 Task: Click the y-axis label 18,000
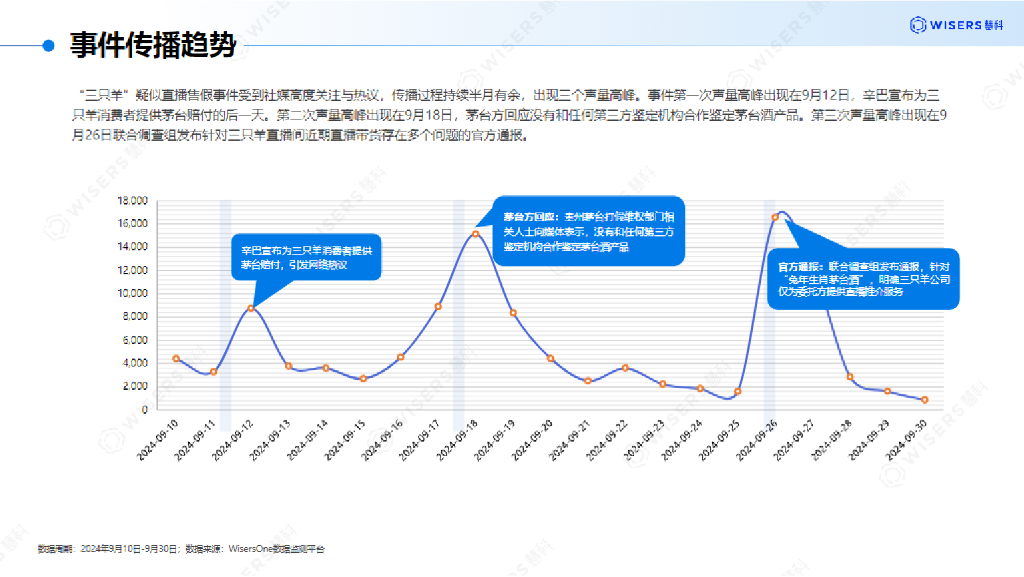133,200
